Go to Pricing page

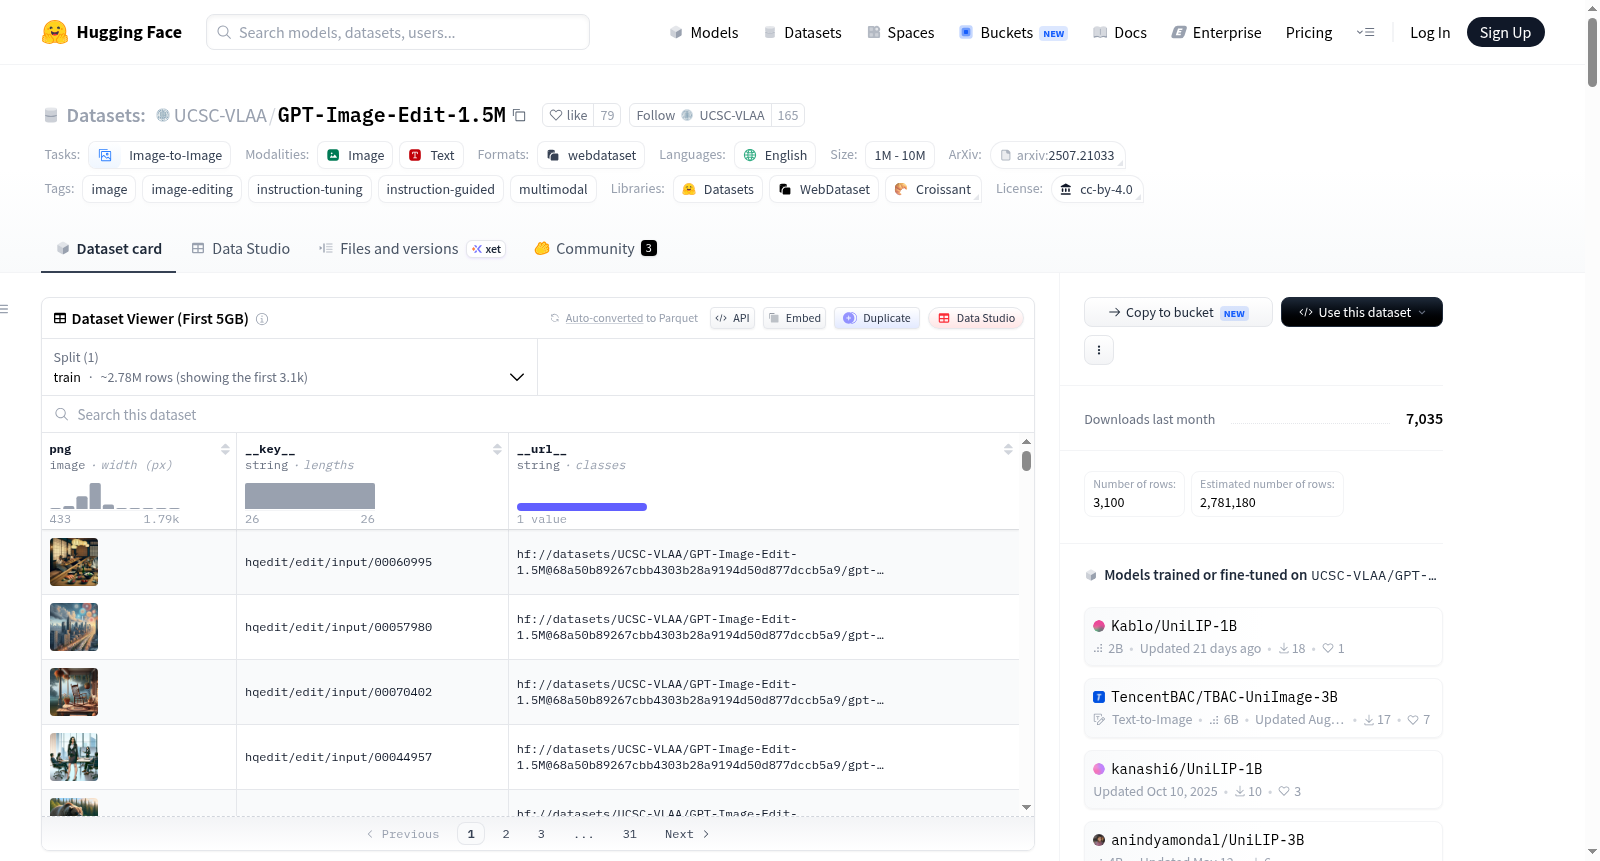pyautogui.click(x=1309, y=32)
